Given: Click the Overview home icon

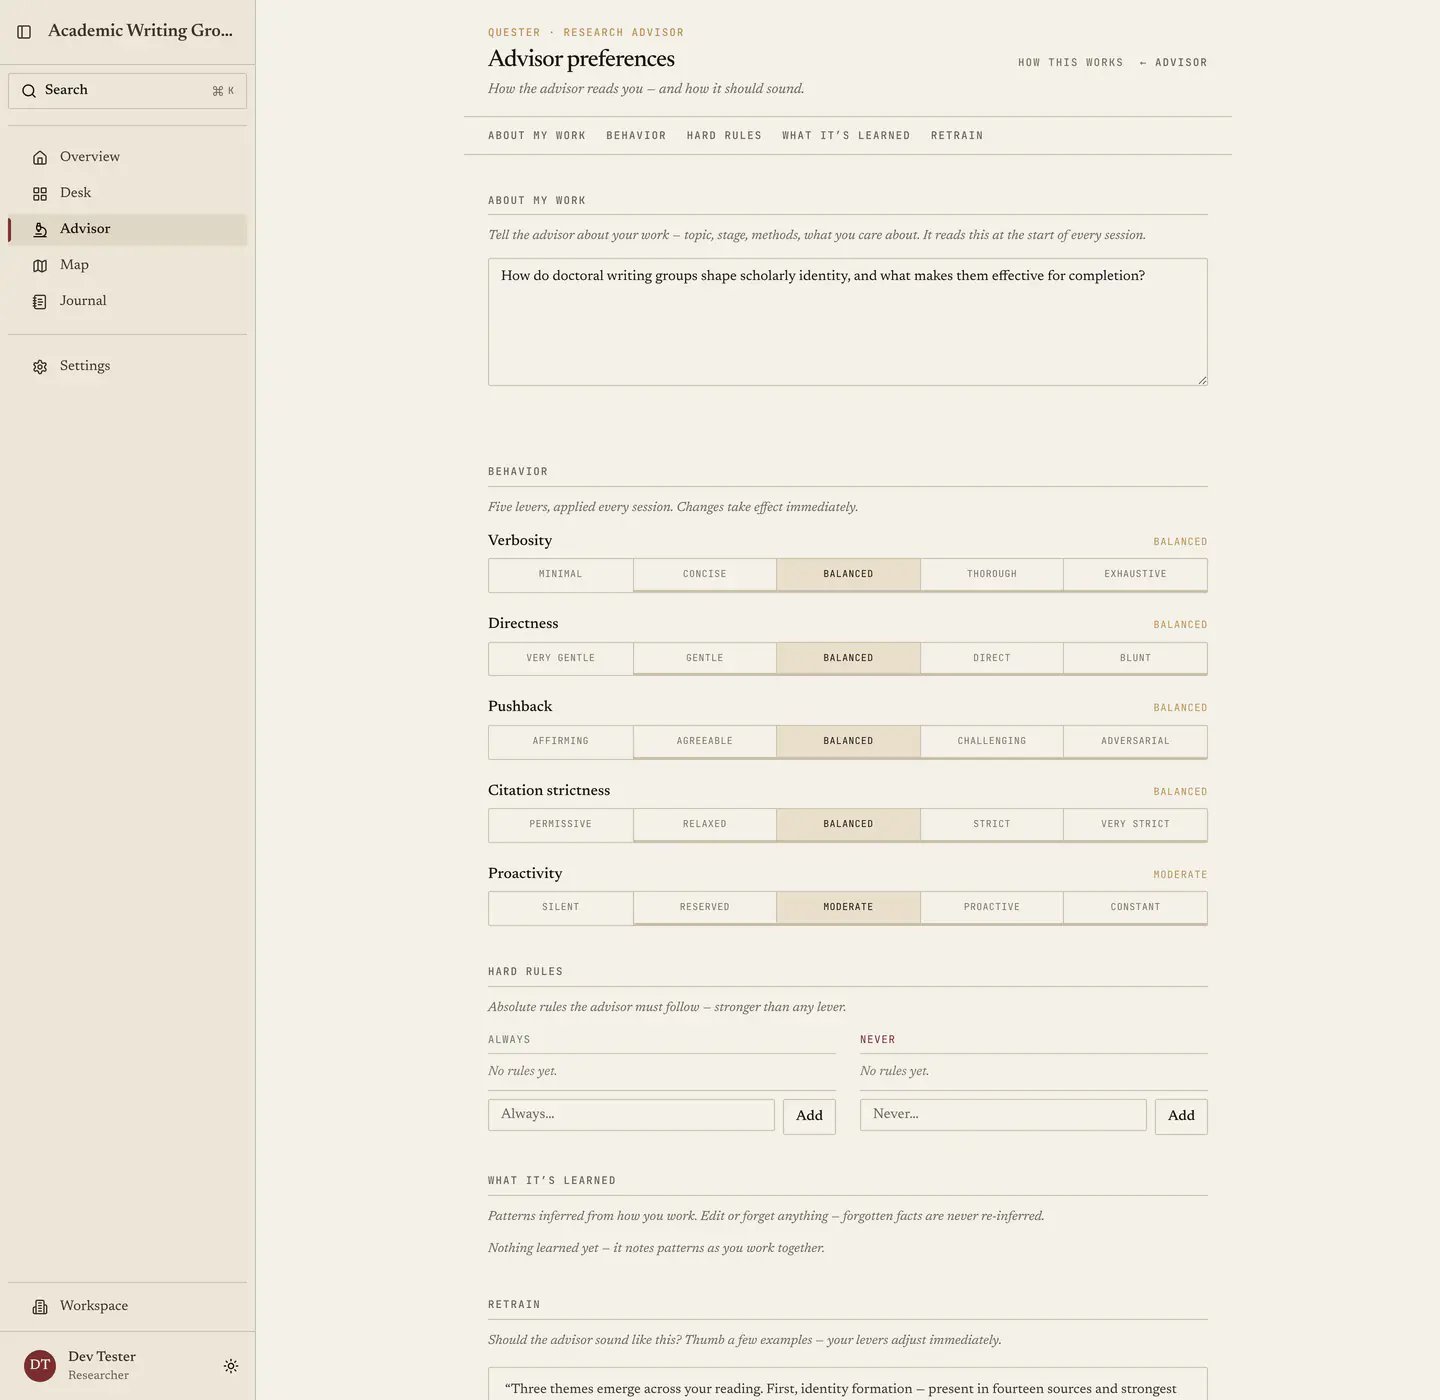Looking at the screenshot, I should pos(40,157).
